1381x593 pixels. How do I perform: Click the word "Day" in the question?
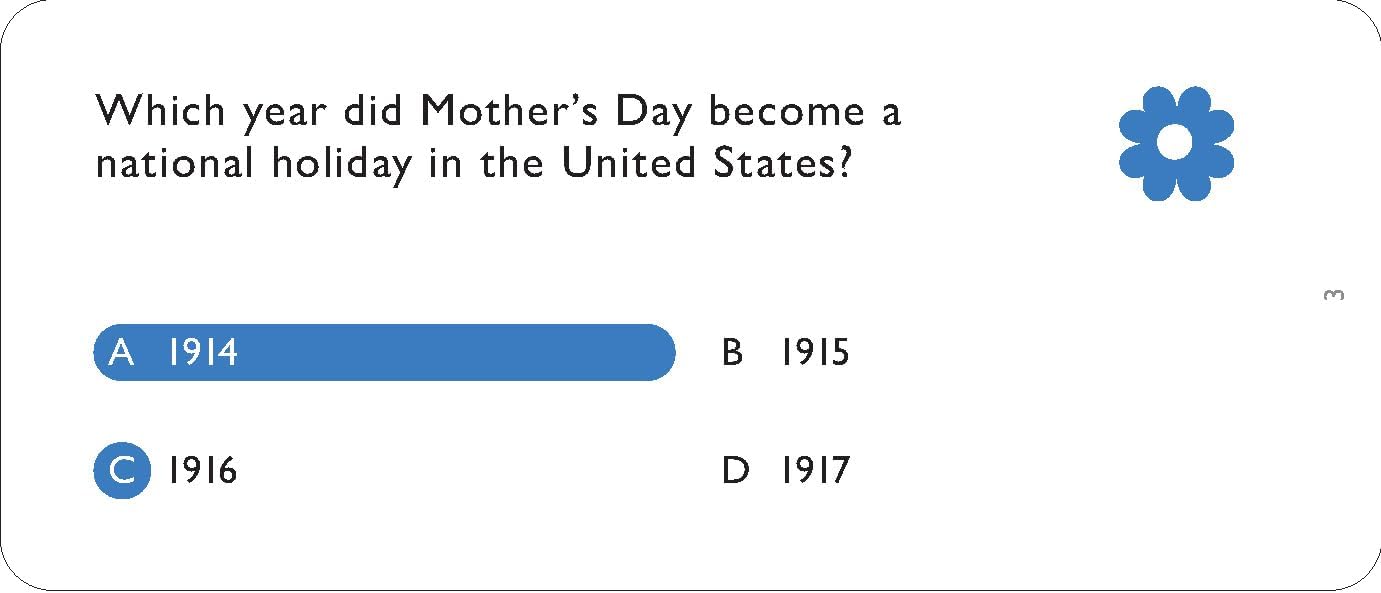(653, 111)
